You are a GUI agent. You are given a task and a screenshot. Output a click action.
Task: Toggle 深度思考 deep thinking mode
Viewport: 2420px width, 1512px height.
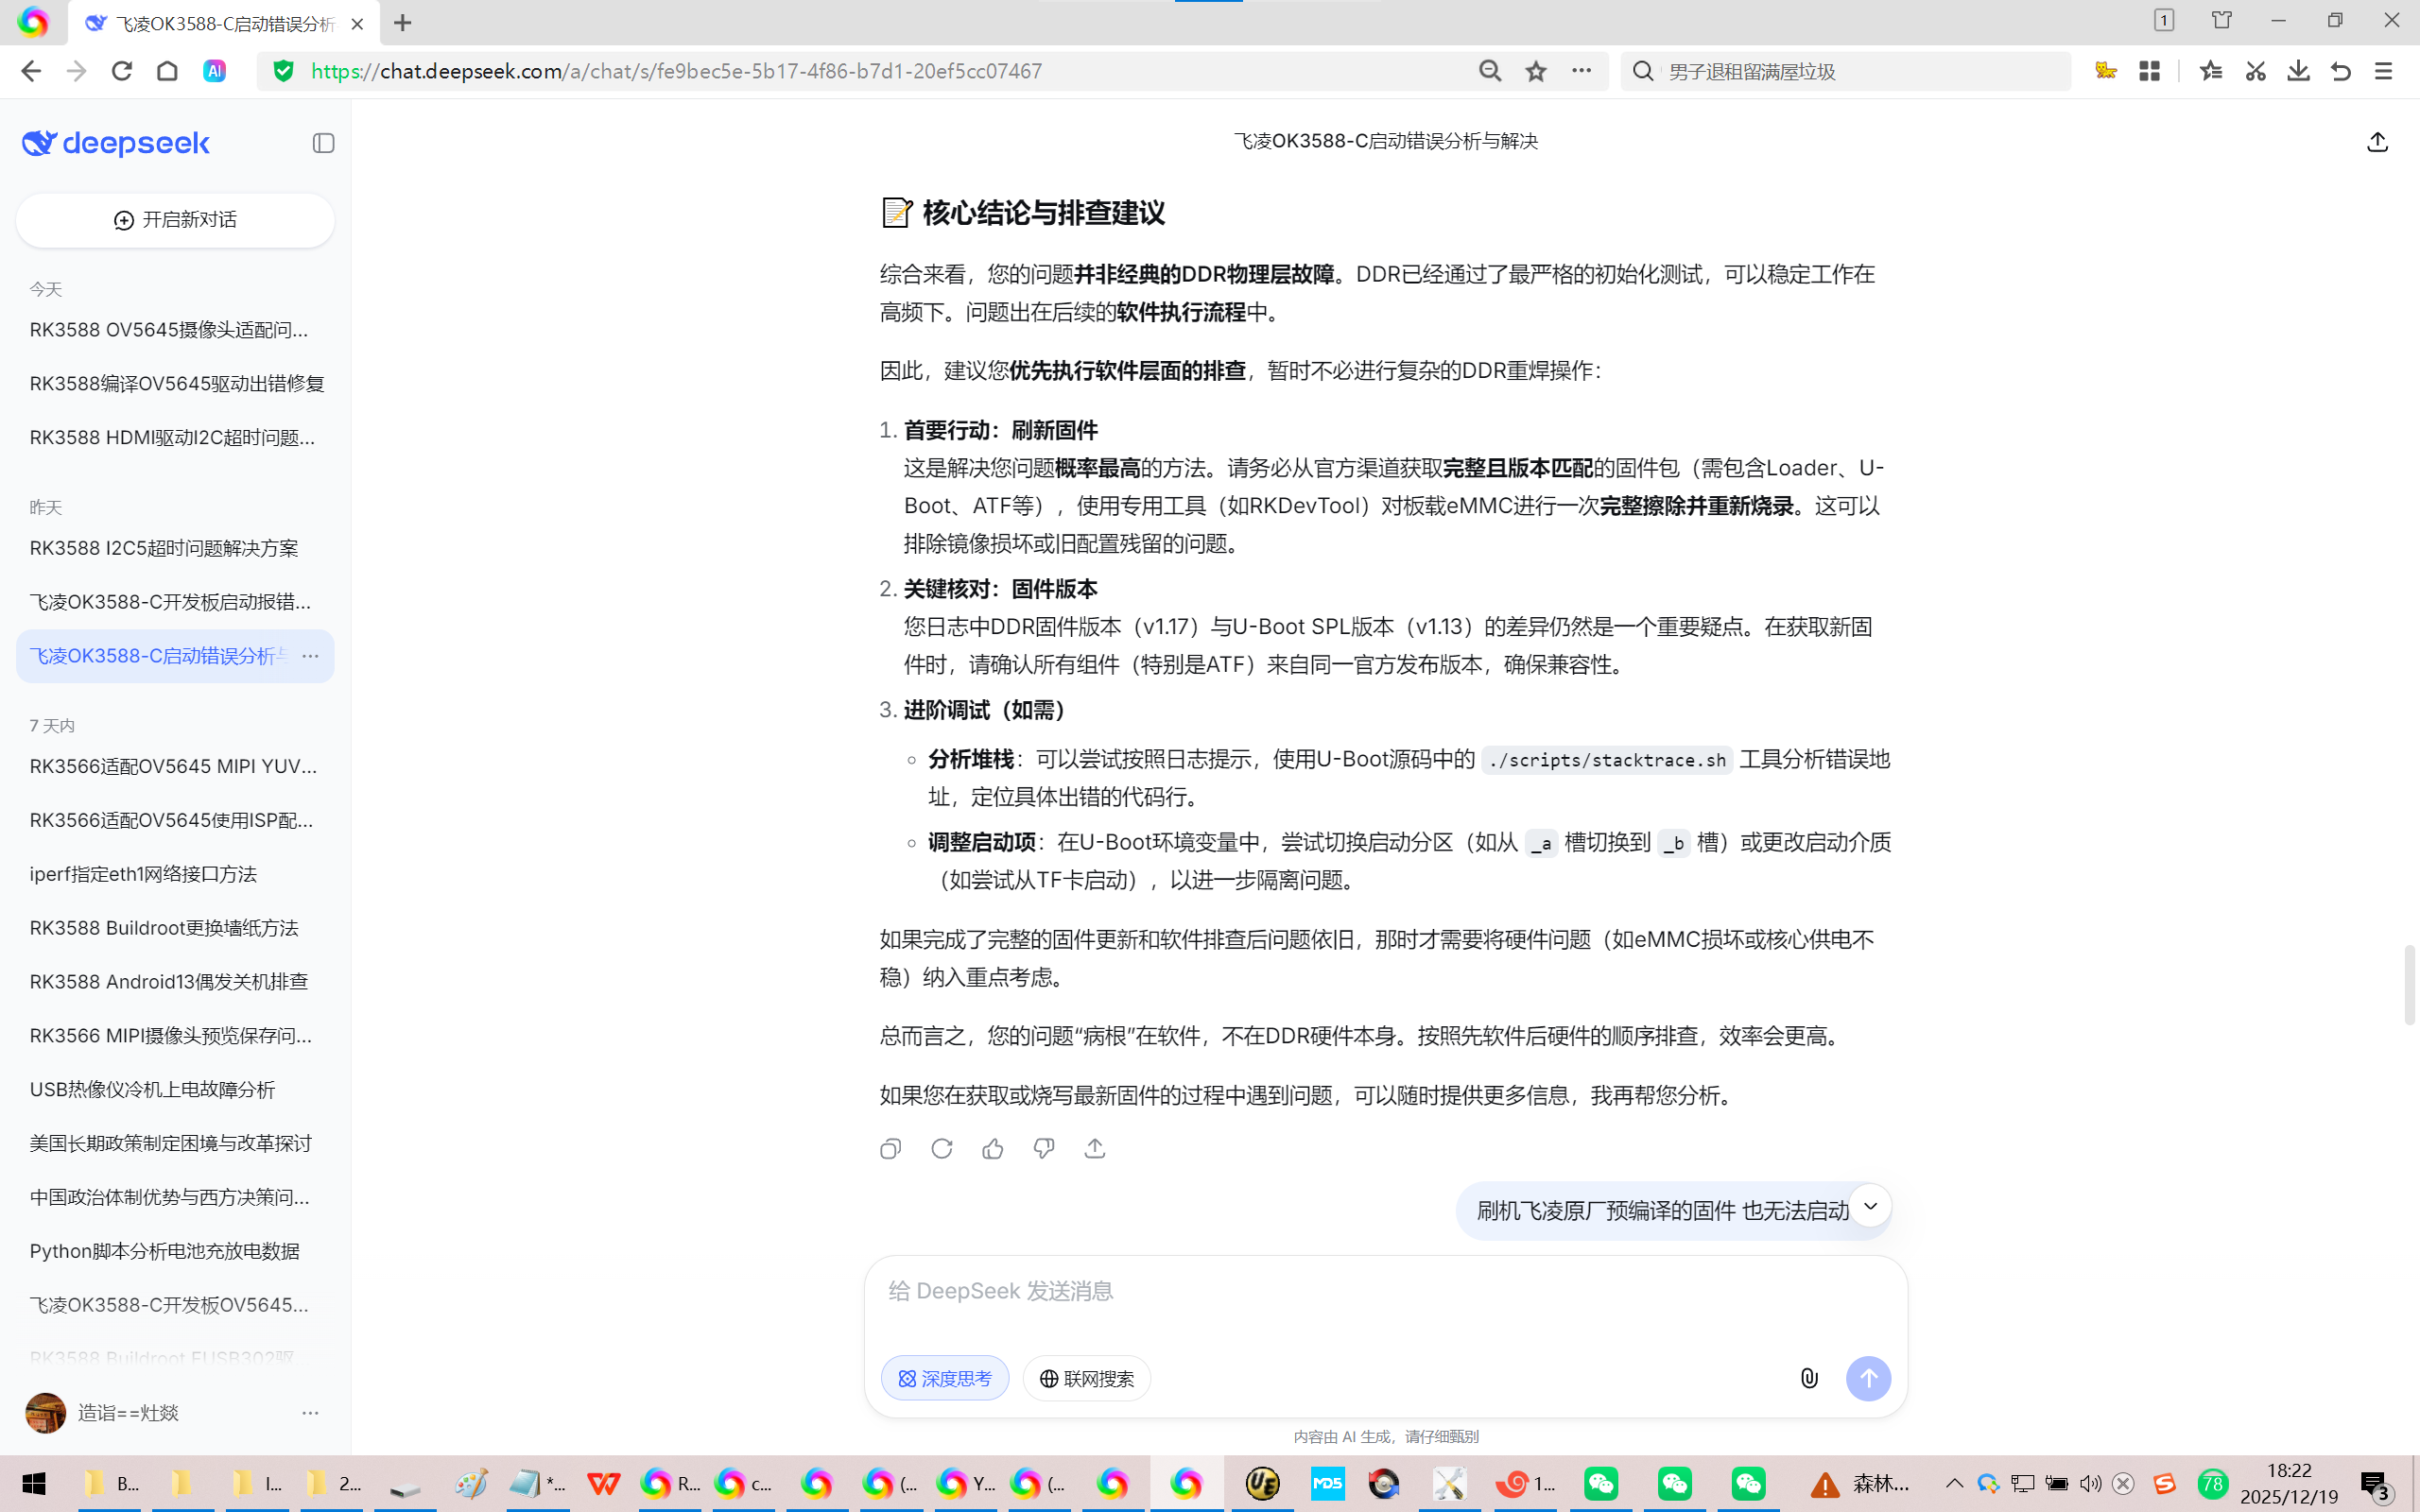944,1378
